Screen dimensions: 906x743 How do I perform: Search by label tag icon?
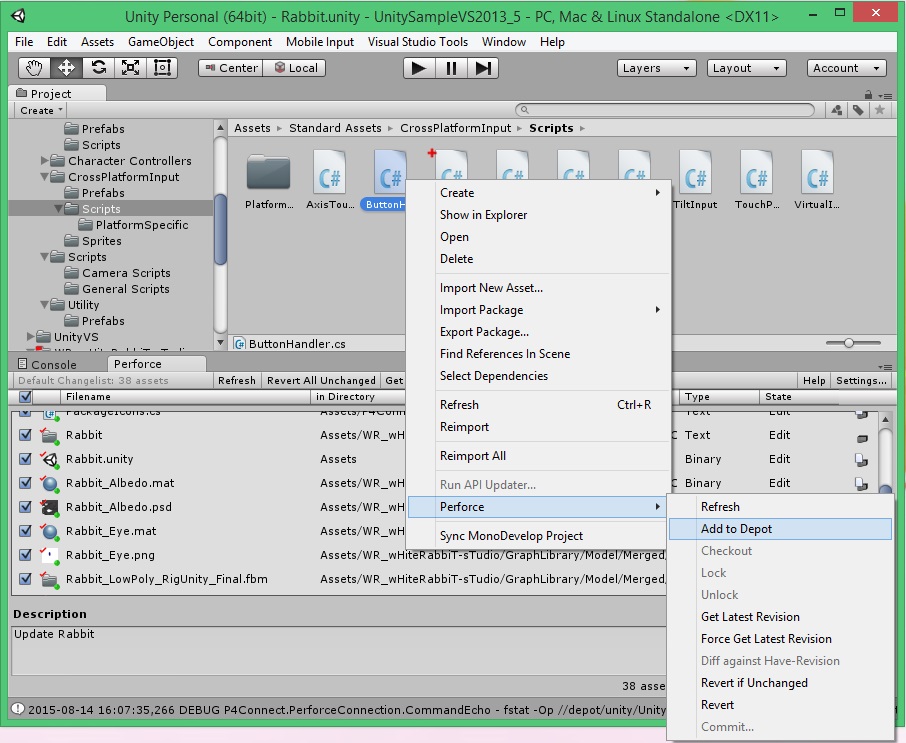(x=858, y=110)
